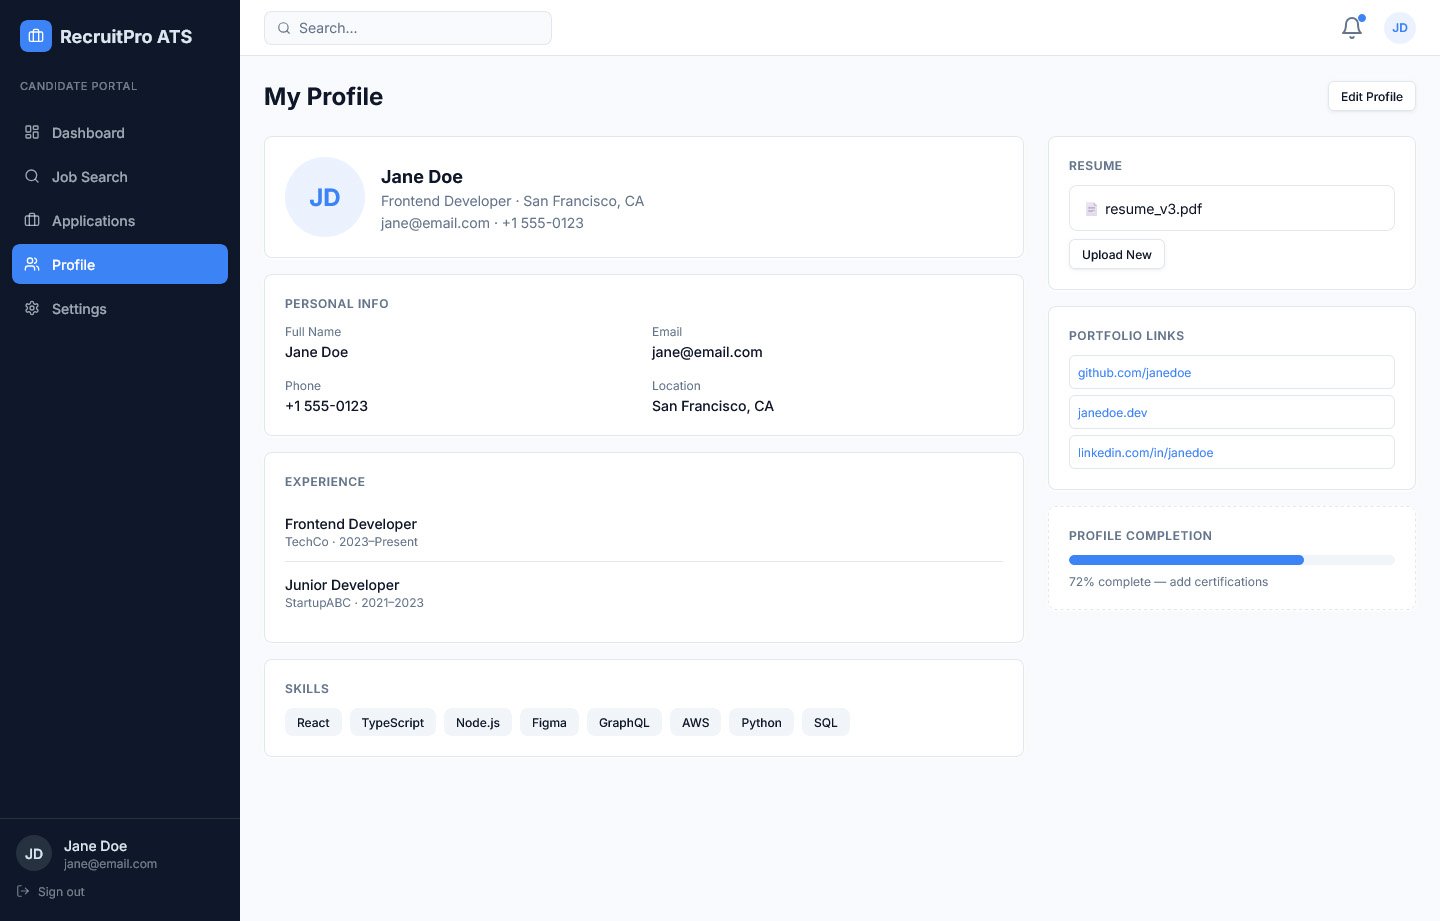Click the RecruitPro ATS briefcase logo
Screen dimensions: 1440x921
36,36
